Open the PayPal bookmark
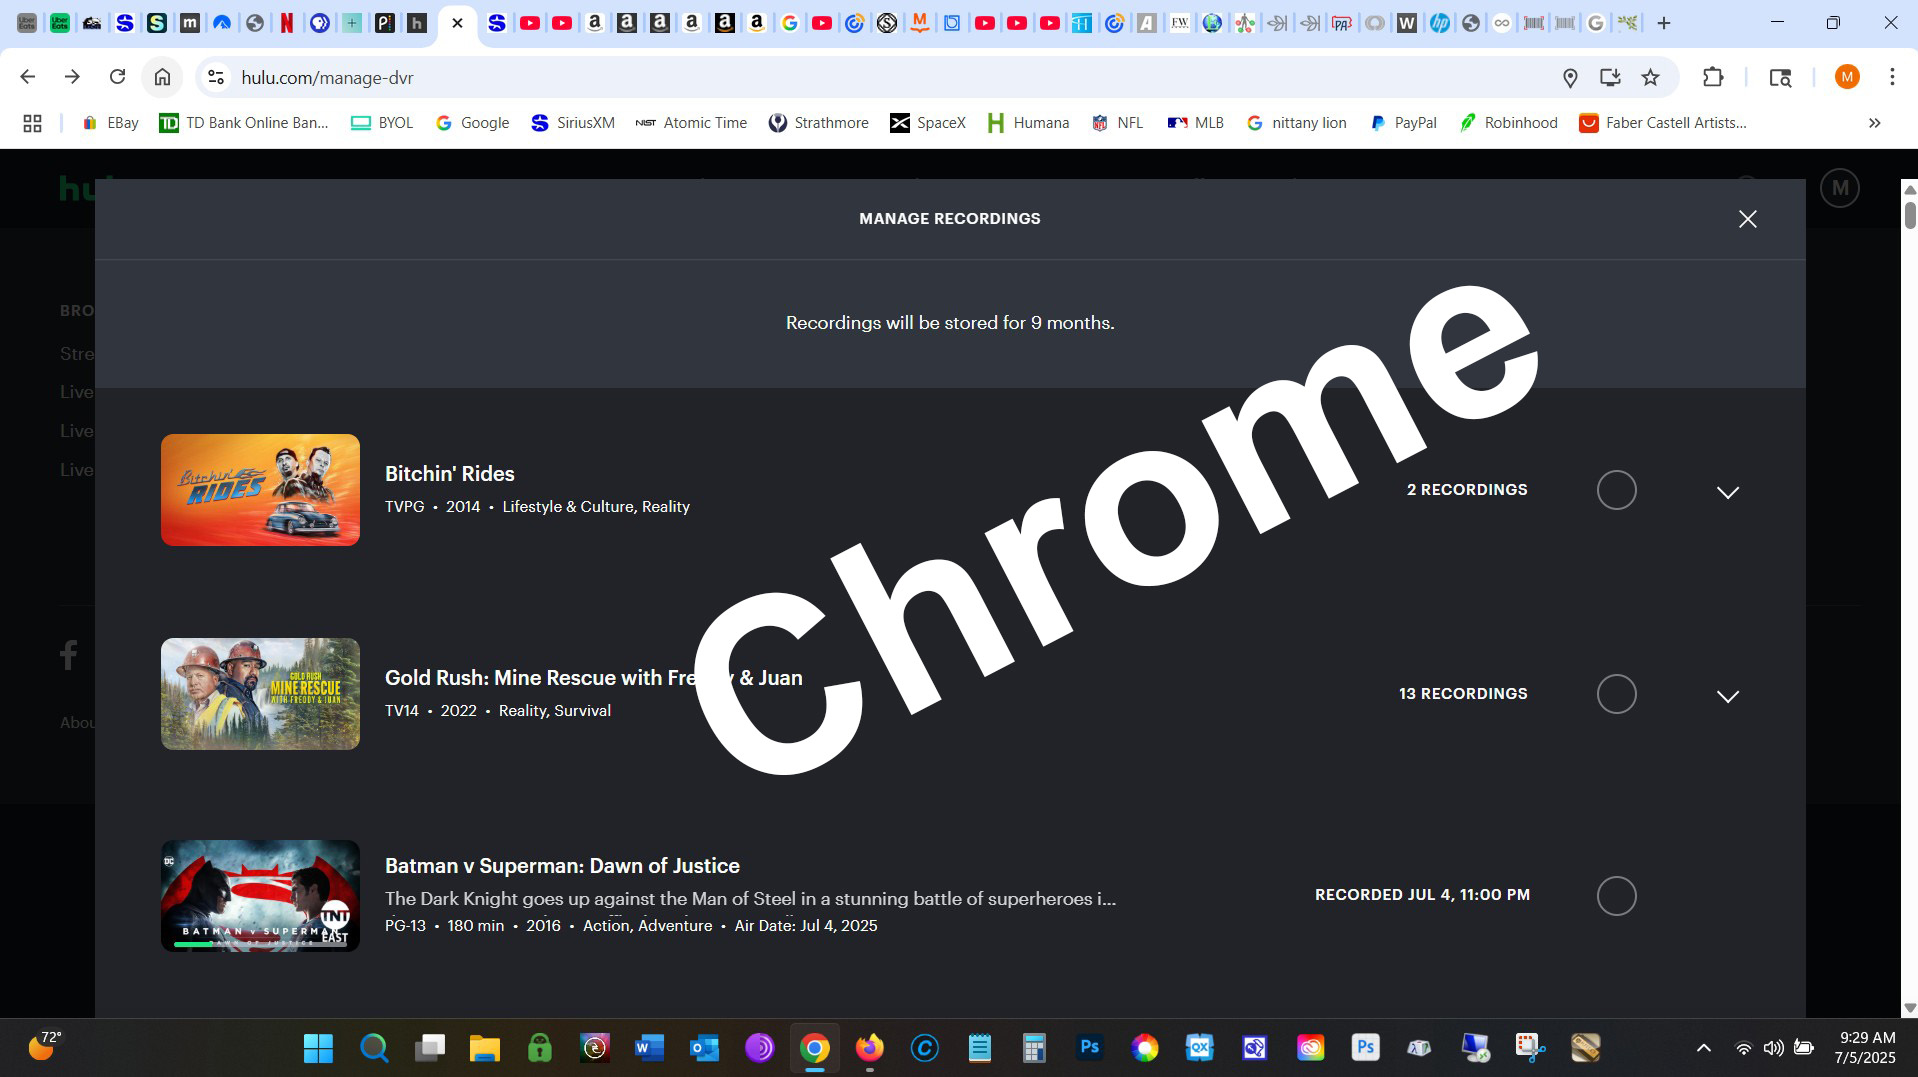 tap(1403, 123)
